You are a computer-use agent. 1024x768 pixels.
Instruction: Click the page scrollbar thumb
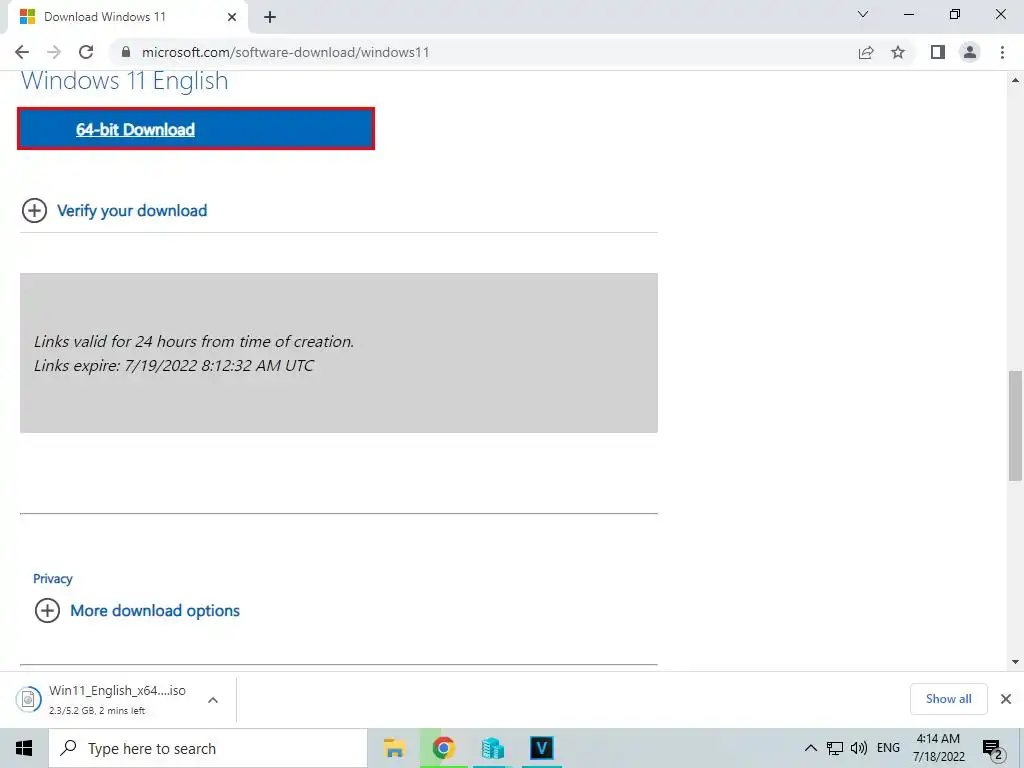coord(1015,426)
